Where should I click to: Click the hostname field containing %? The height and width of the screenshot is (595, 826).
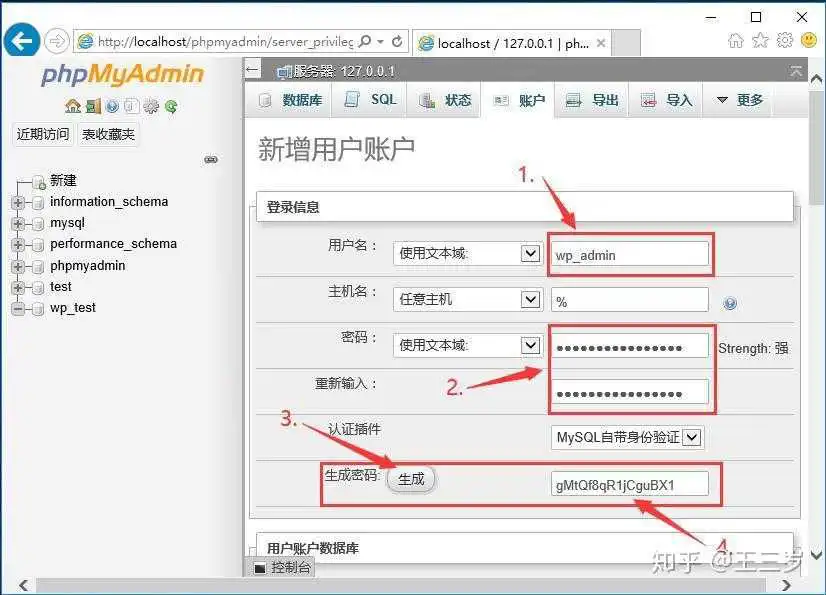coord(630,300)
